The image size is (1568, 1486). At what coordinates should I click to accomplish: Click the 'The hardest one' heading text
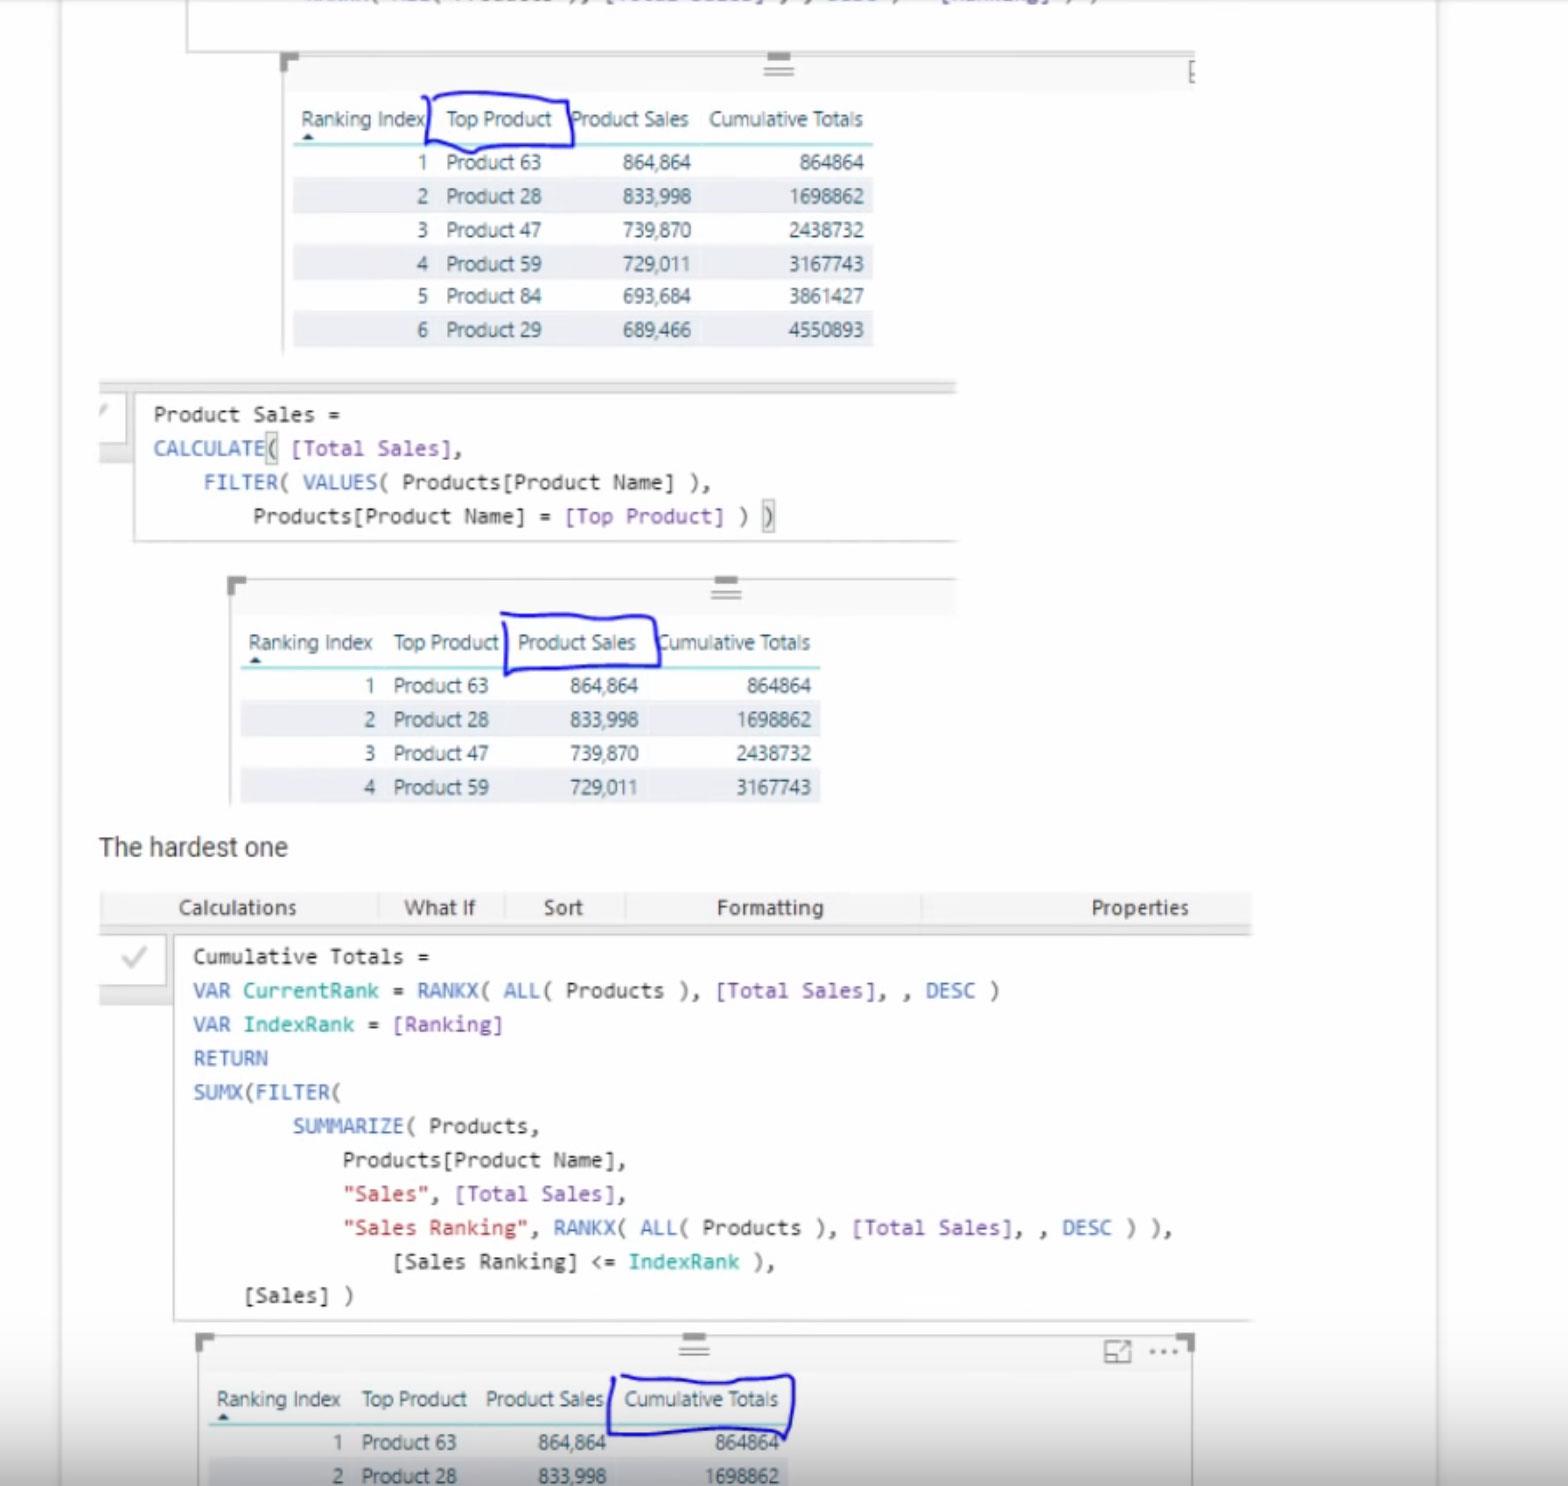pos(193,848)
